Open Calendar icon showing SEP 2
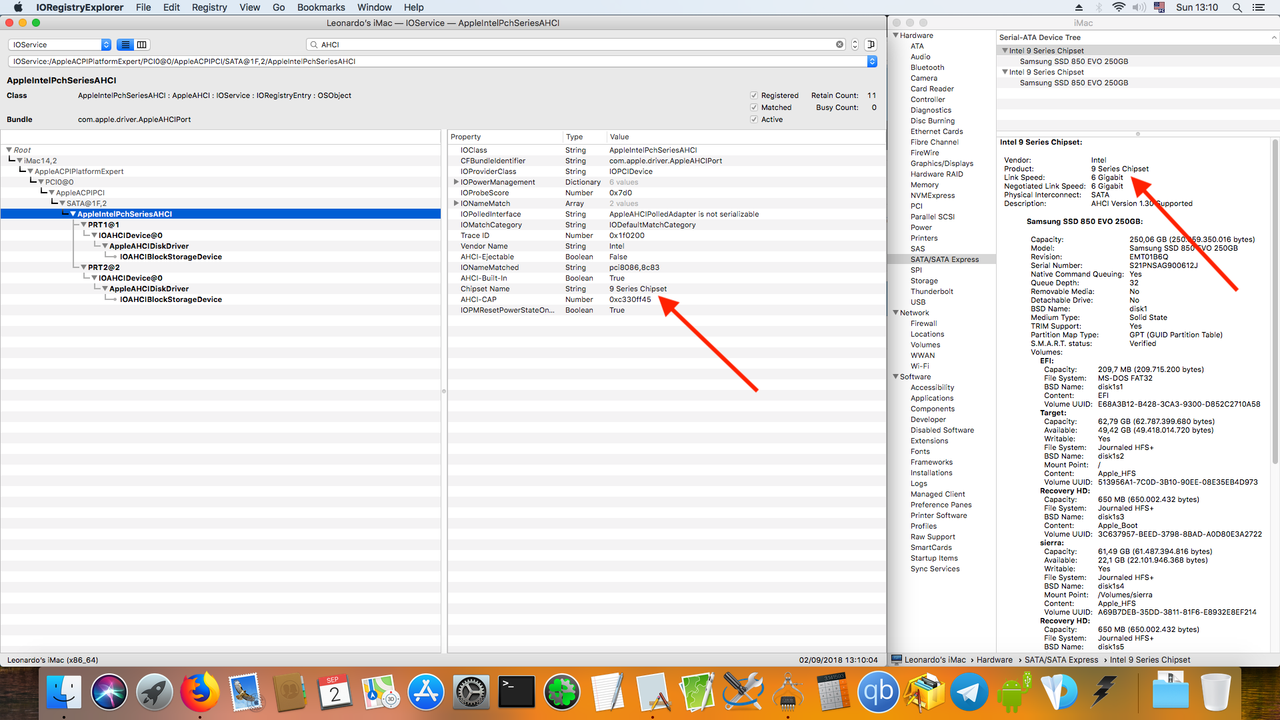Image resolution: width=1280 pixels, height=720 pixels. (x=335, y=692)
